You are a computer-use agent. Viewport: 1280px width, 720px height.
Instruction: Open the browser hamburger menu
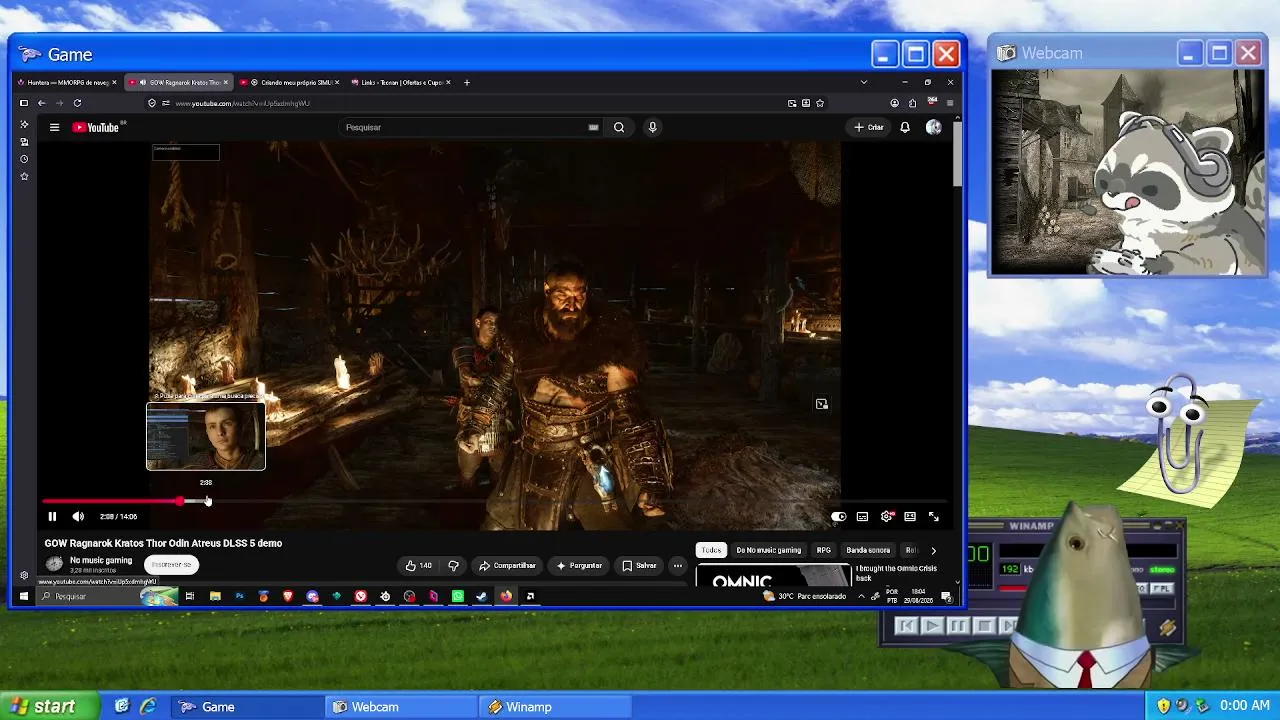pyautogui.click(x=950, y=103)
